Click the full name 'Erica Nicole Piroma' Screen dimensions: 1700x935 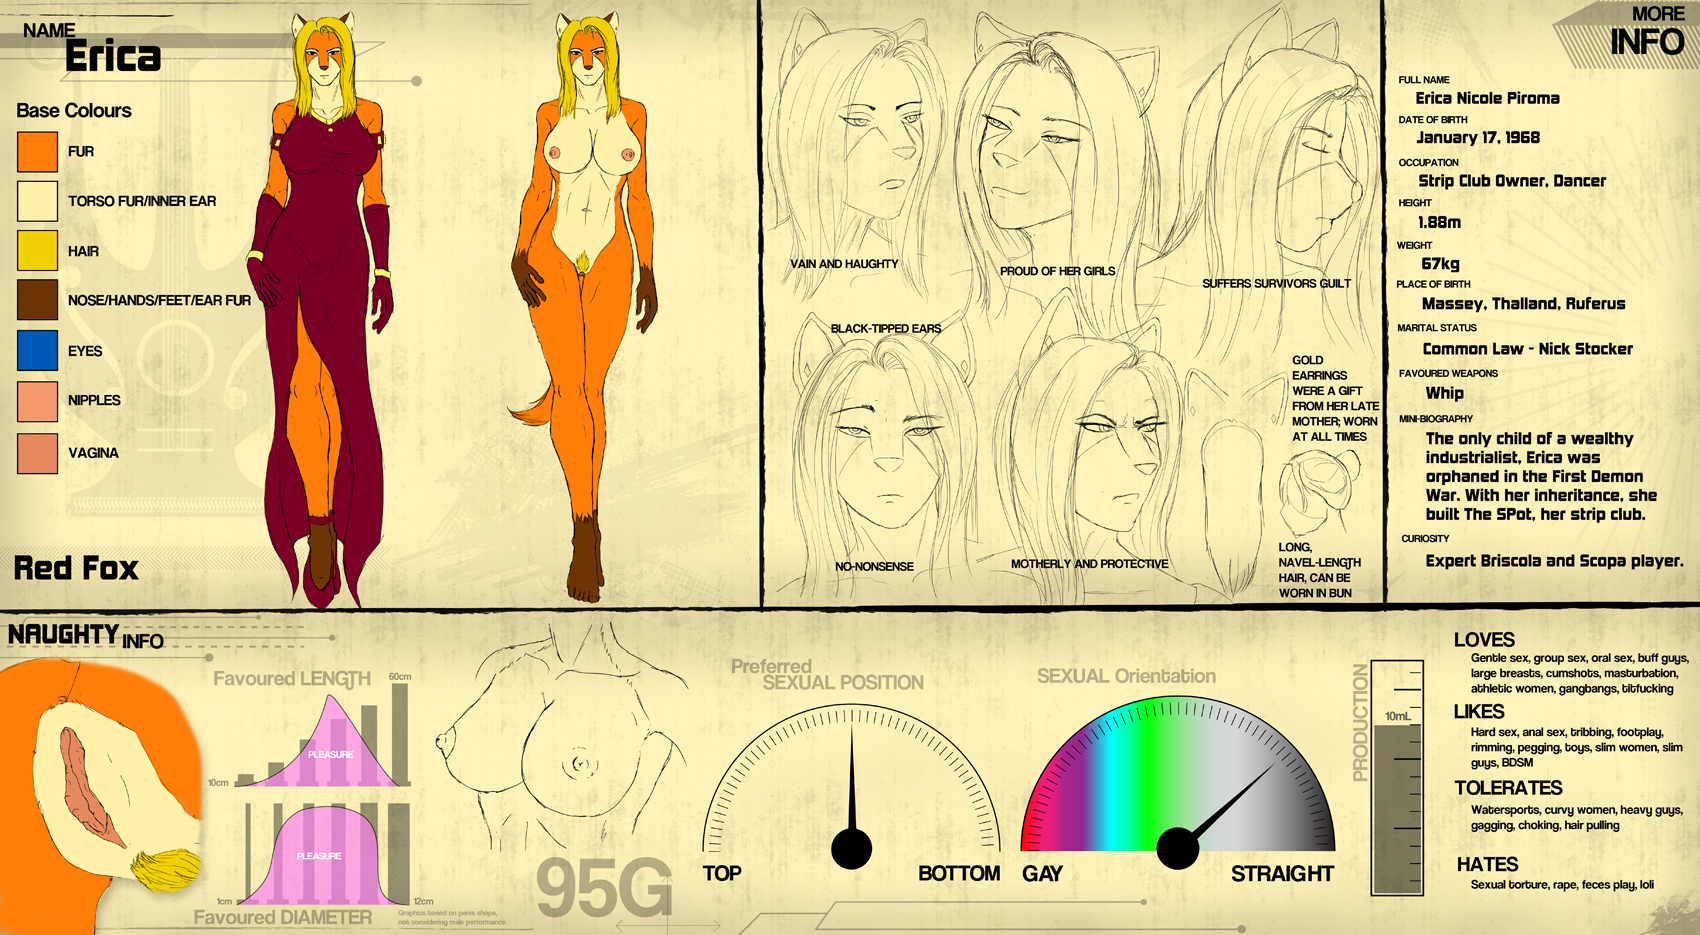tap(1487, 98)
